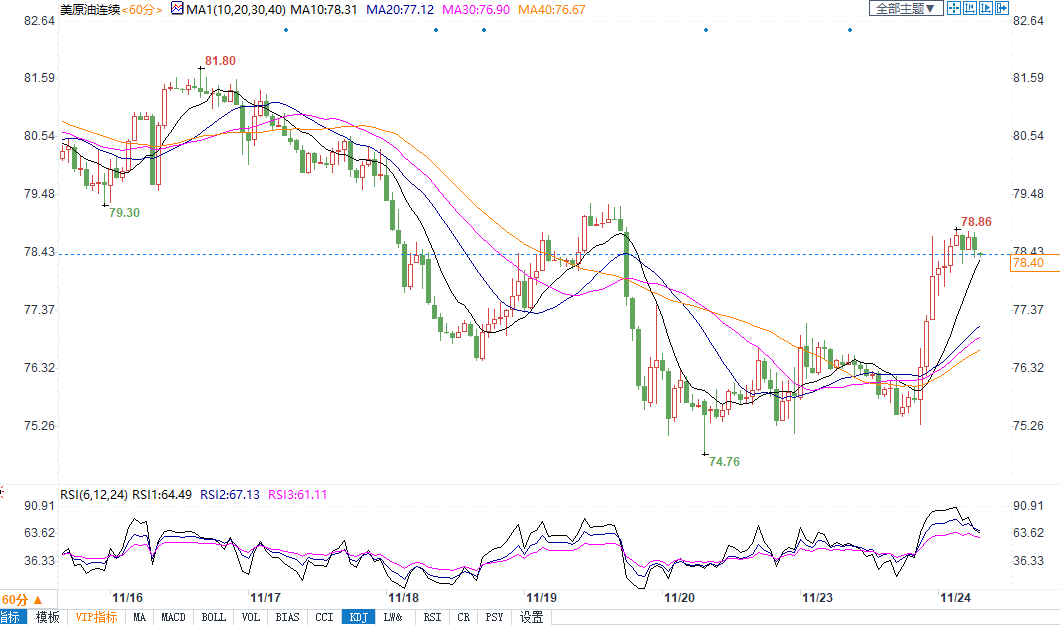Select the 模板 template tab
This screenshot has height=625, width=1060.
(48, 617)
